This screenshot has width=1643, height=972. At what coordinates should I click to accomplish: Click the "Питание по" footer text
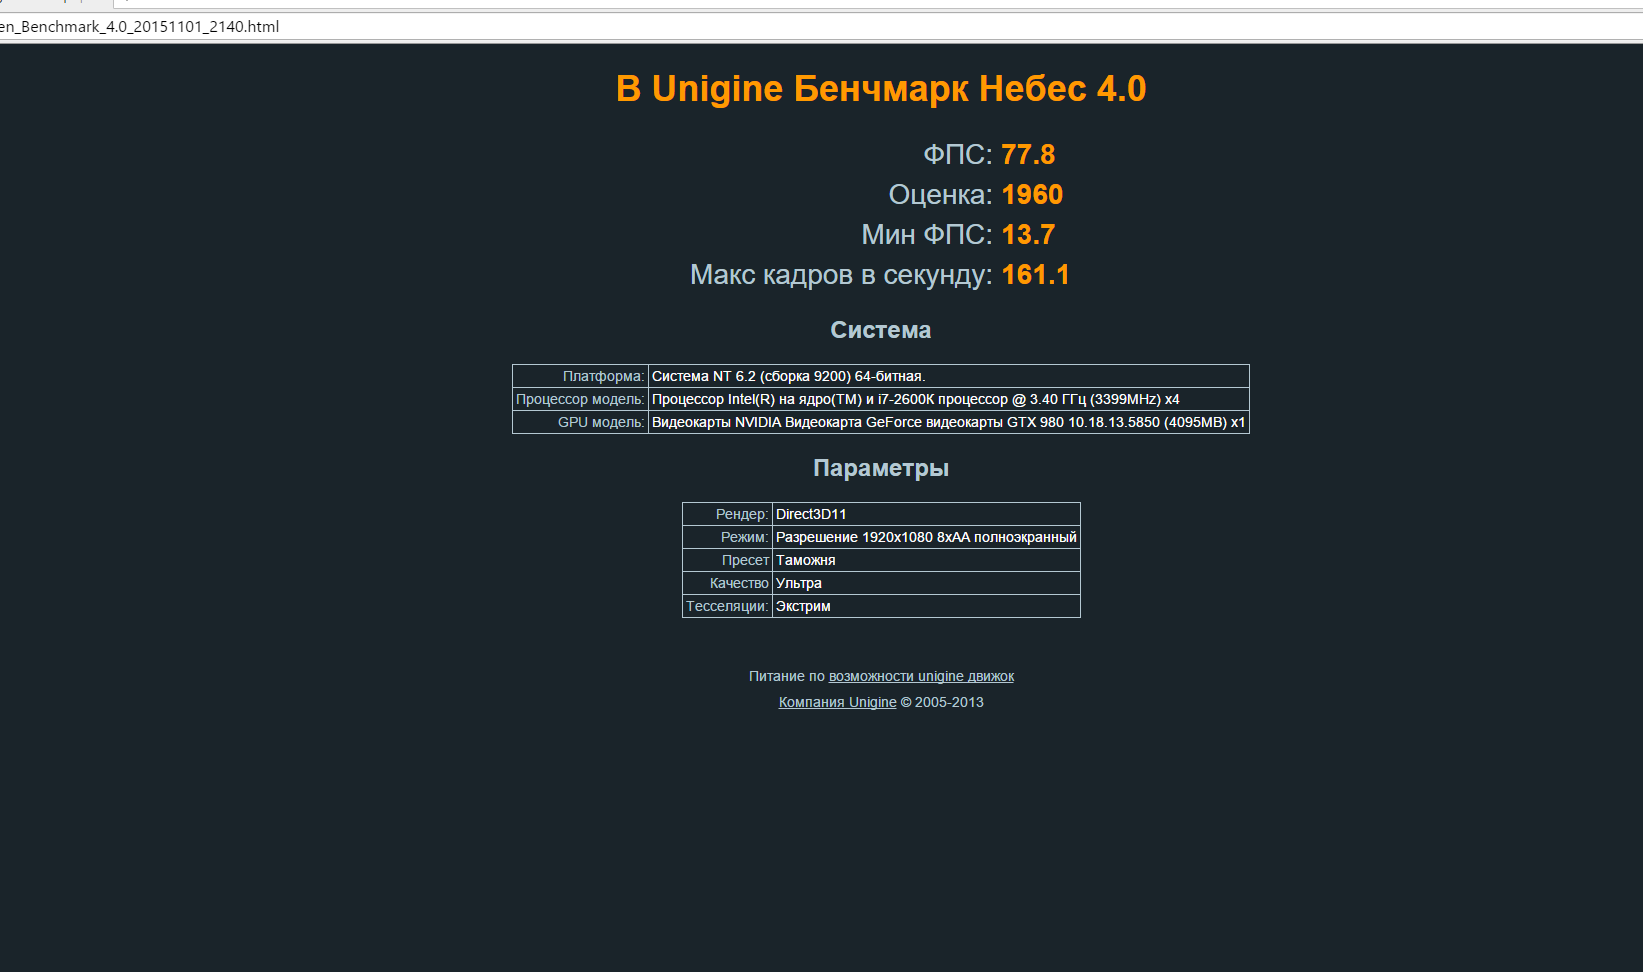(x=787, y=676)
